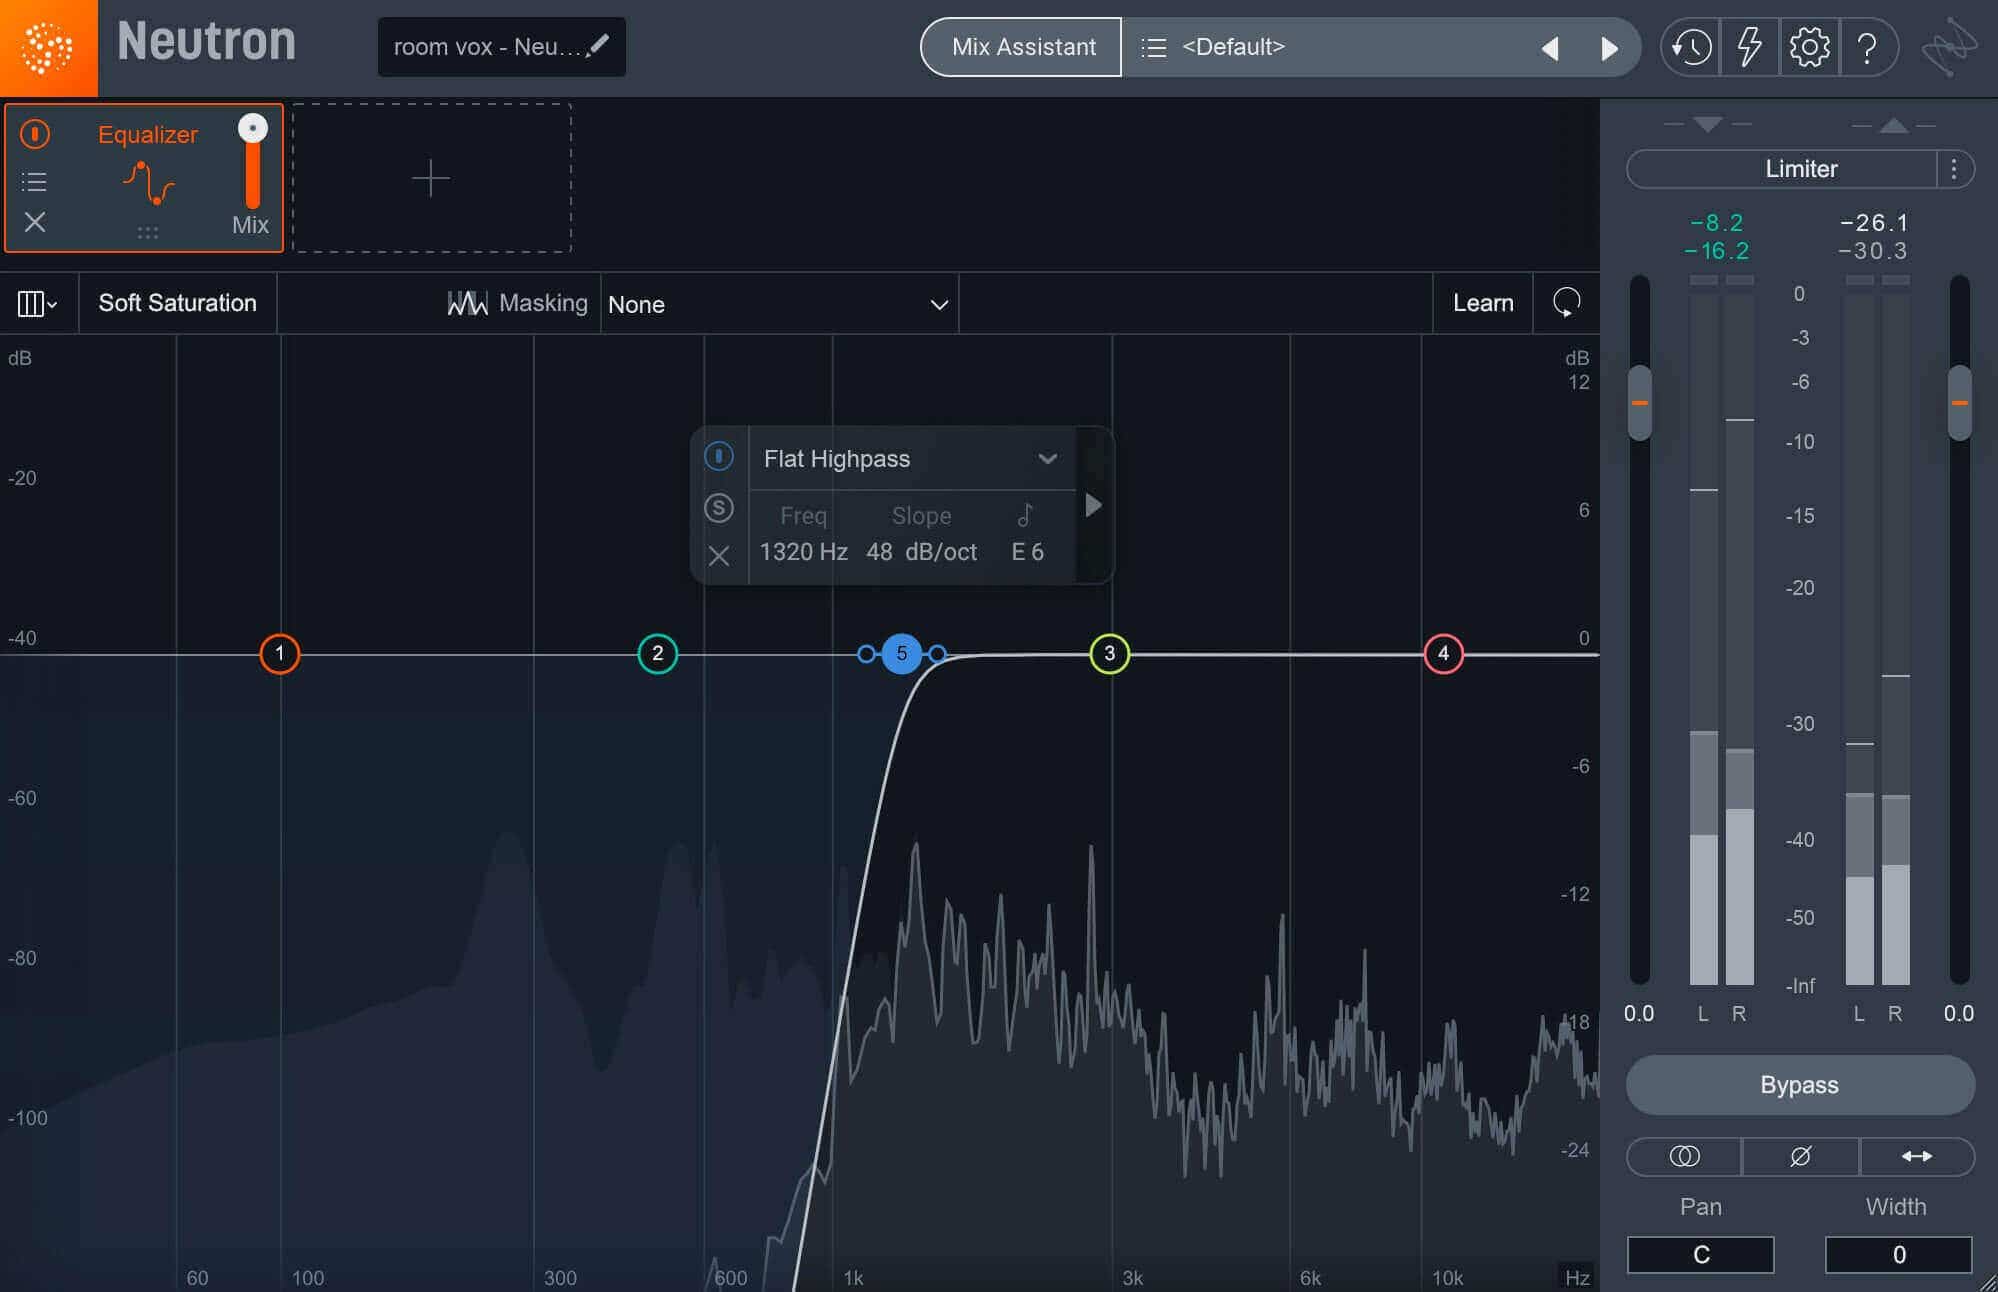The image size is (1998, 1292).
Task: Click the Bypass button
Action: (x=1800, y=1085)
